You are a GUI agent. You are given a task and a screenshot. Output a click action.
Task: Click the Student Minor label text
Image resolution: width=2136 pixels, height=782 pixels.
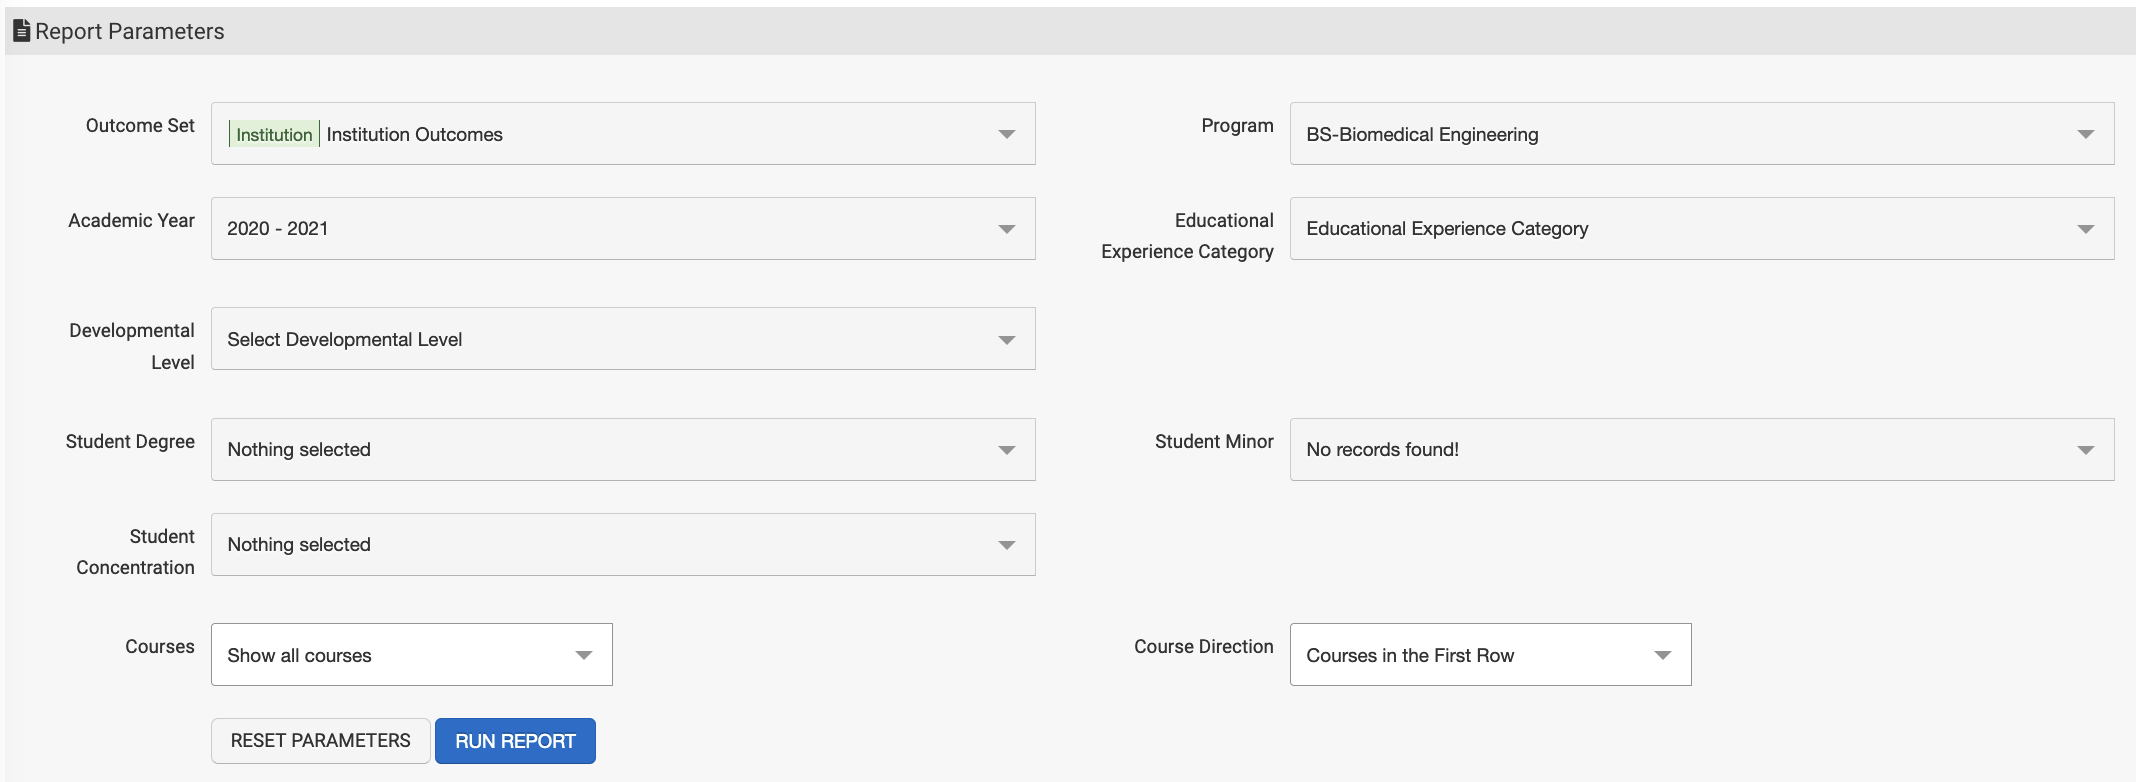pyautogui.click(x=1213, y=442)
